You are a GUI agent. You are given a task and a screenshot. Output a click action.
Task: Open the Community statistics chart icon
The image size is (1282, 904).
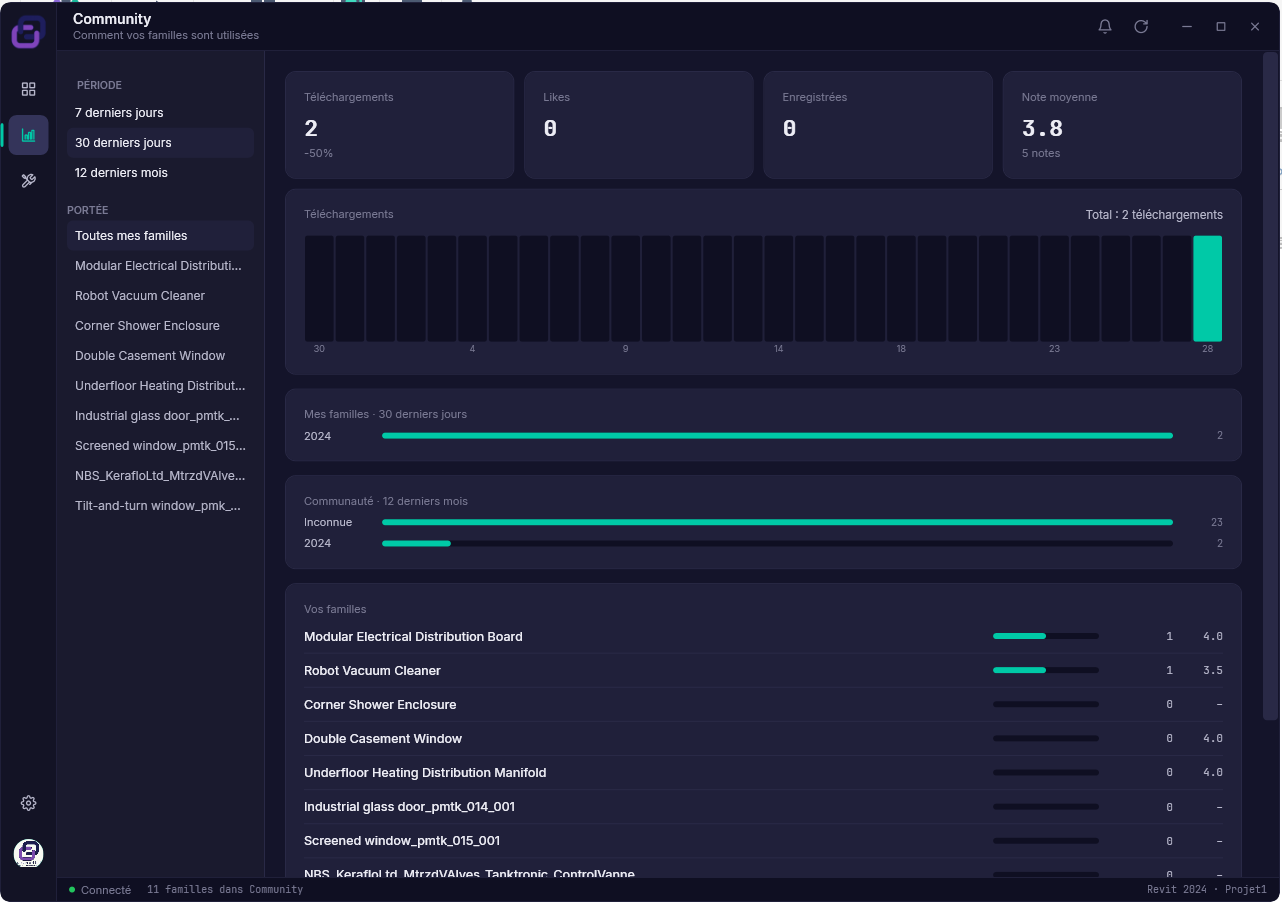coord(28,135)
